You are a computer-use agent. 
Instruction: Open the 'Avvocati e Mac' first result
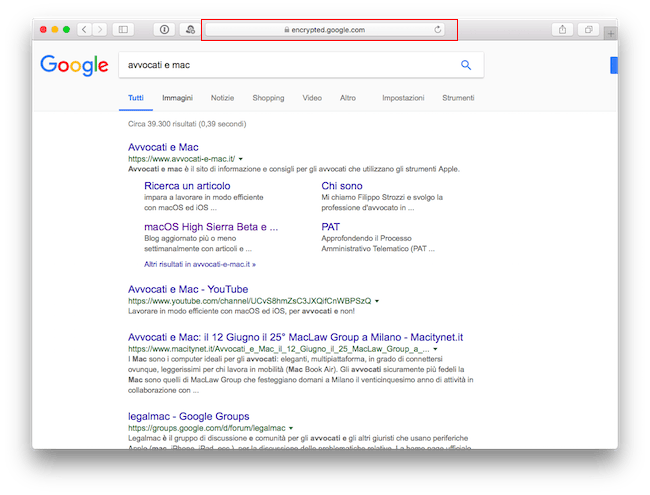pos(163,147)
